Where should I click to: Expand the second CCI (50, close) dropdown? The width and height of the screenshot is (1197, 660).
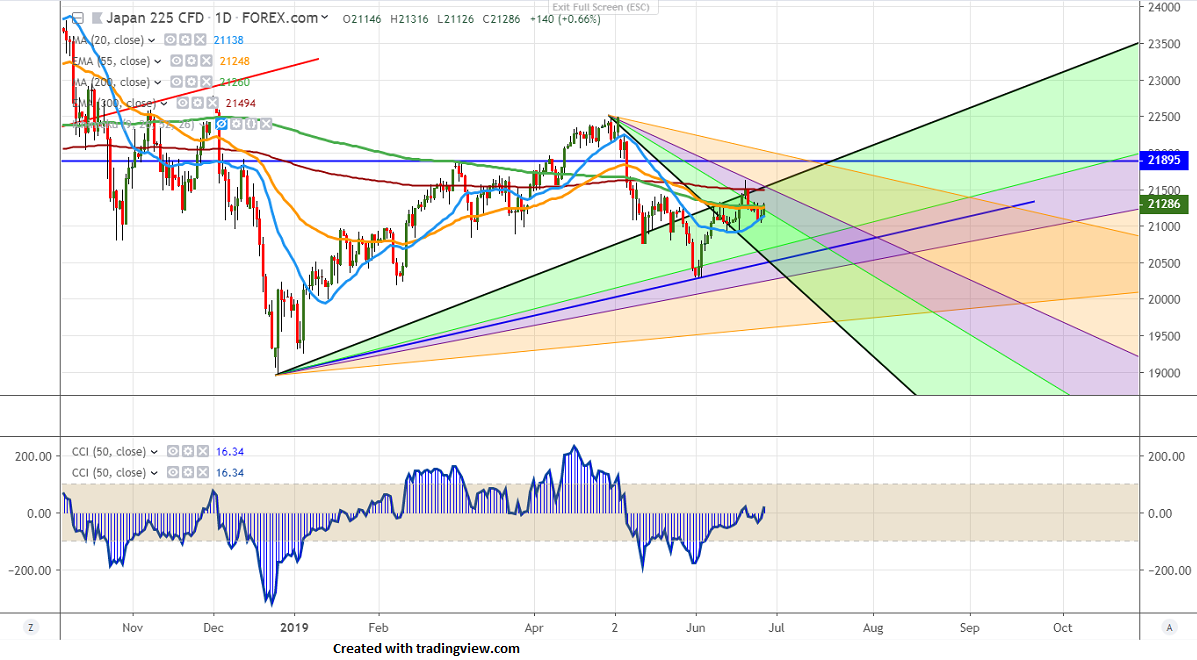[154, 474]
